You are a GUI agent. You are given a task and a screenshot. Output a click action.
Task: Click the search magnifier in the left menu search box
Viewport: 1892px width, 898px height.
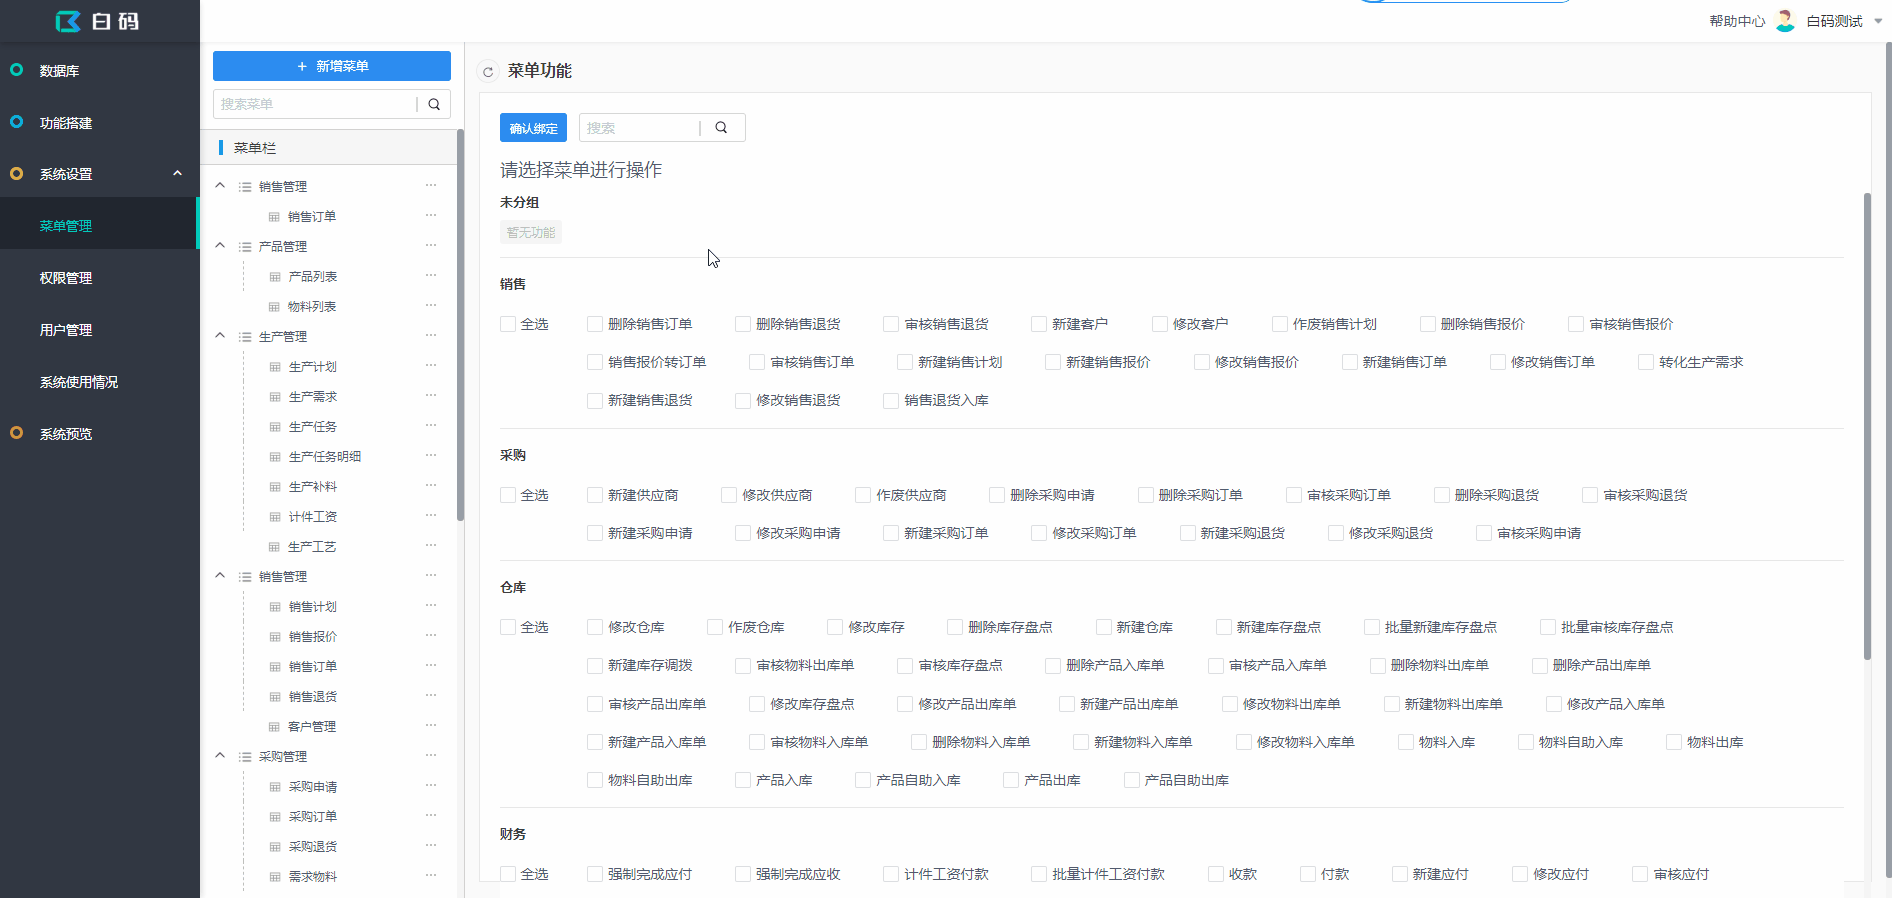pyautogui.click(x=434, y=104)
